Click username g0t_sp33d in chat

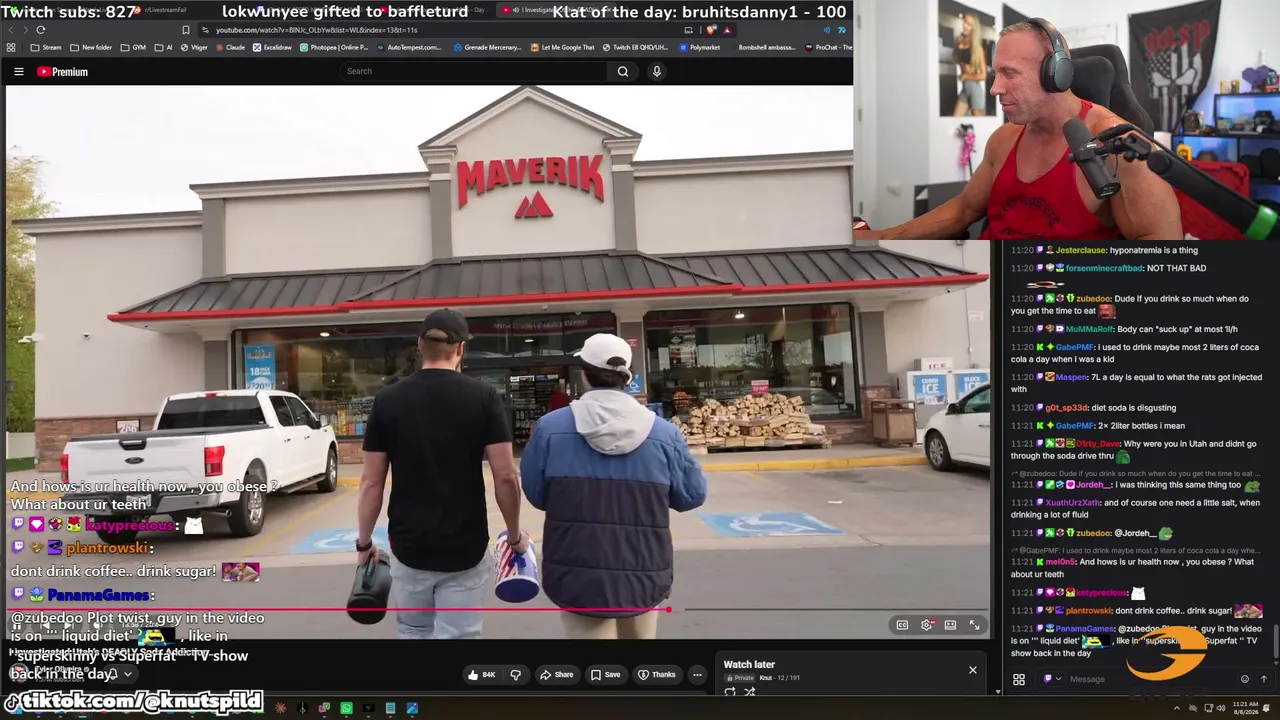1066,408
